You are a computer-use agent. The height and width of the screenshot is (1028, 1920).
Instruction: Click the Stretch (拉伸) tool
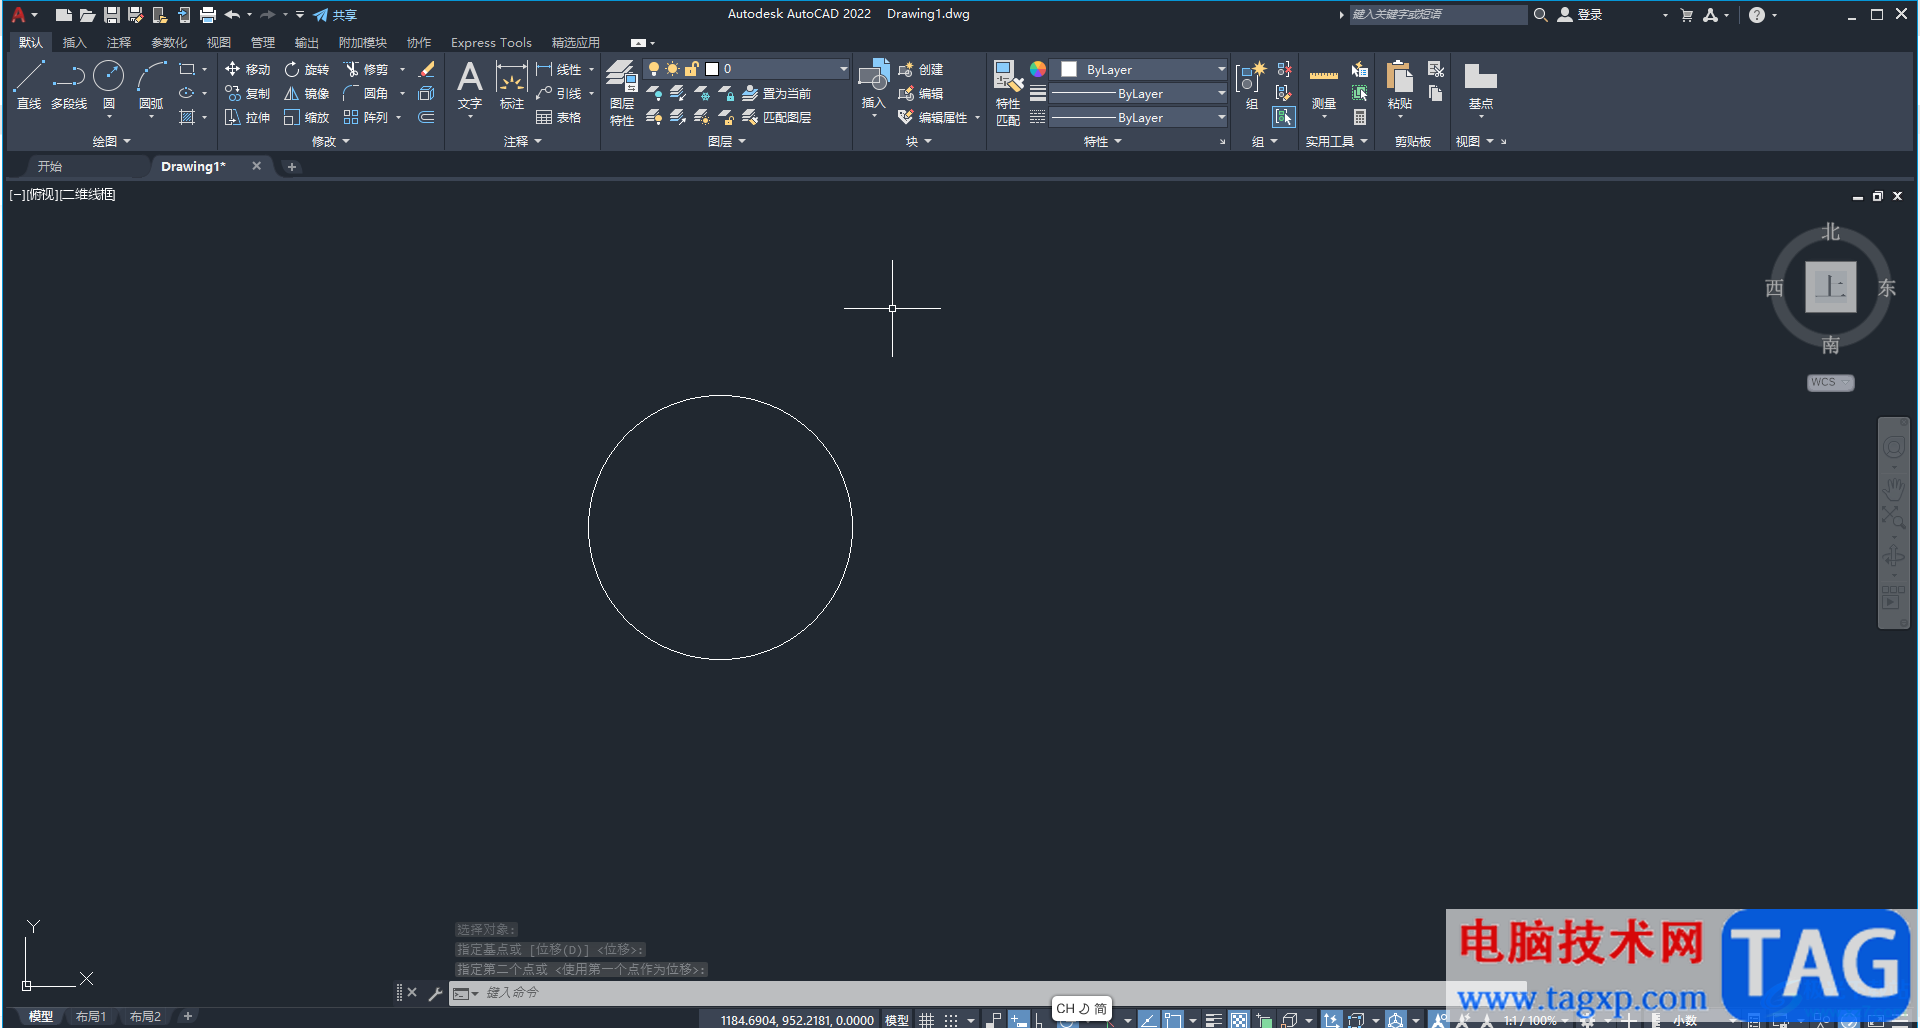point(247,117)
